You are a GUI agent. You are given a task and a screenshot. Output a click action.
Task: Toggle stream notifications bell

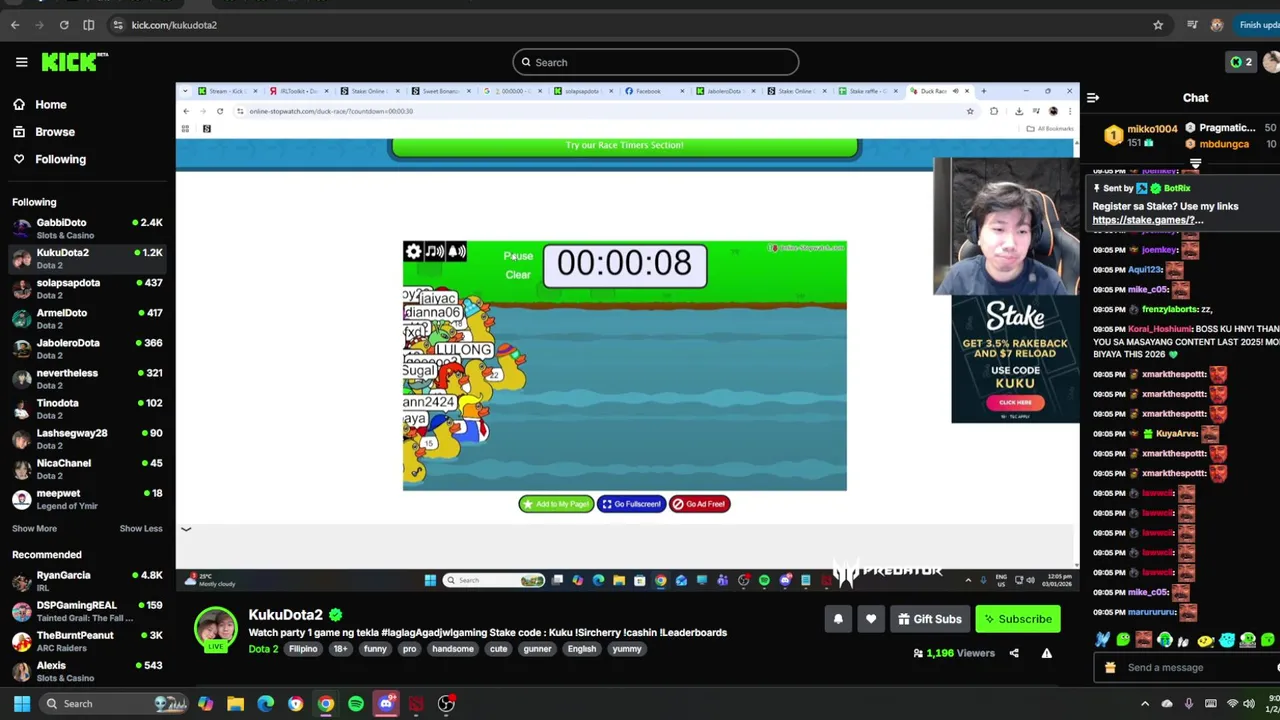tap(838, 619)
